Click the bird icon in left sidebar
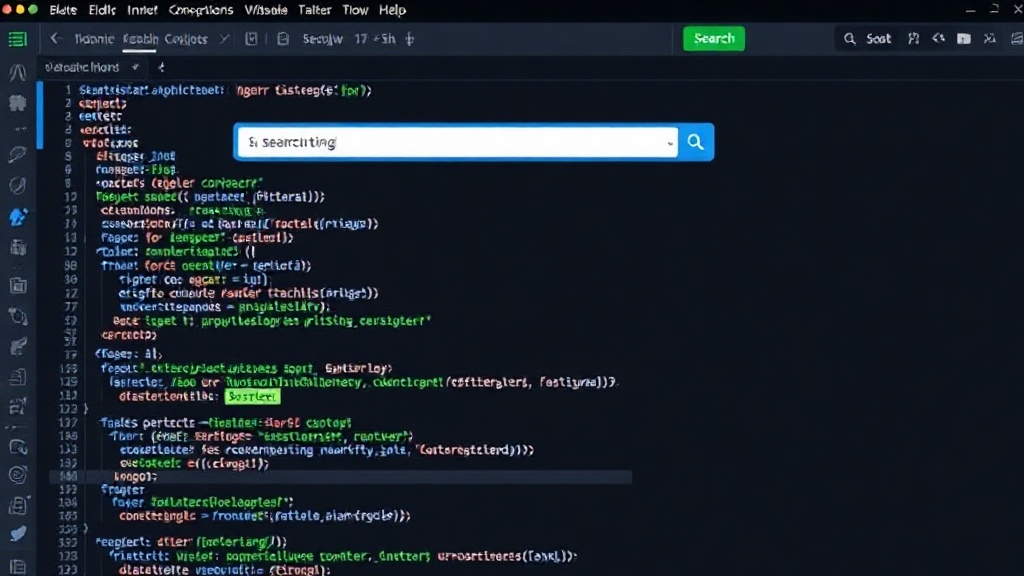 click(18, 534)
